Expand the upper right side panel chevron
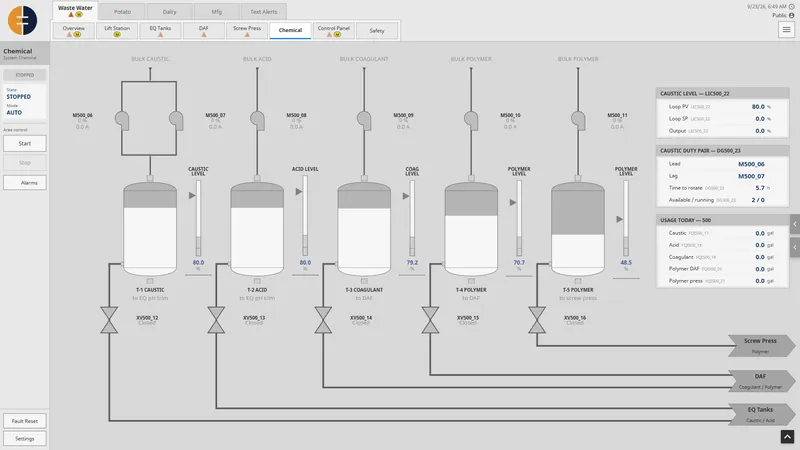The image size is (800, 450). pos(794,224)
